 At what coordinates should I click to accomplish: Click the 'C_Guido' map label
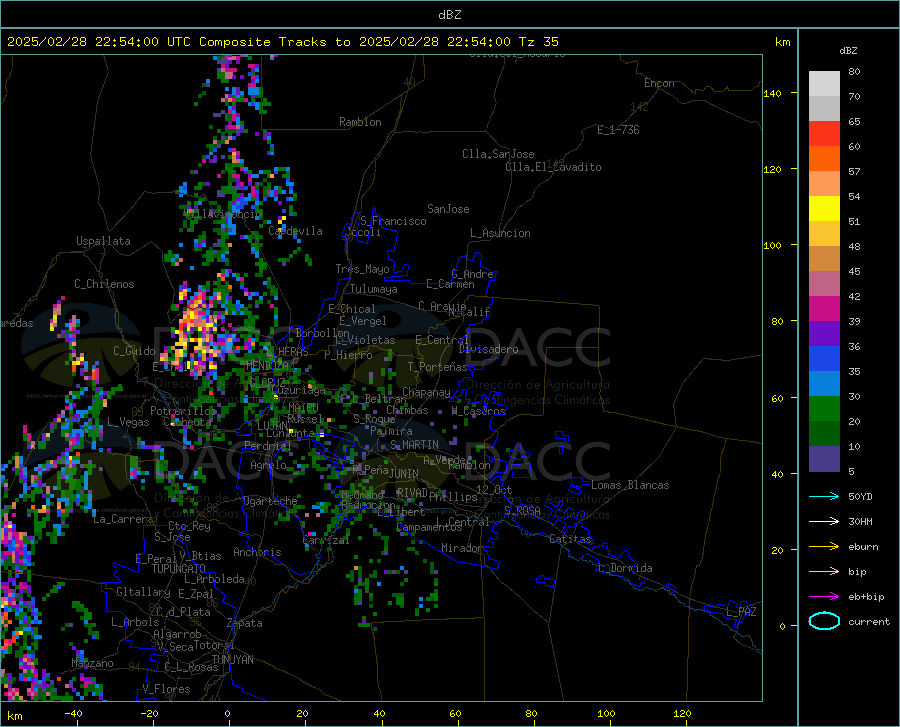(134, 351)
